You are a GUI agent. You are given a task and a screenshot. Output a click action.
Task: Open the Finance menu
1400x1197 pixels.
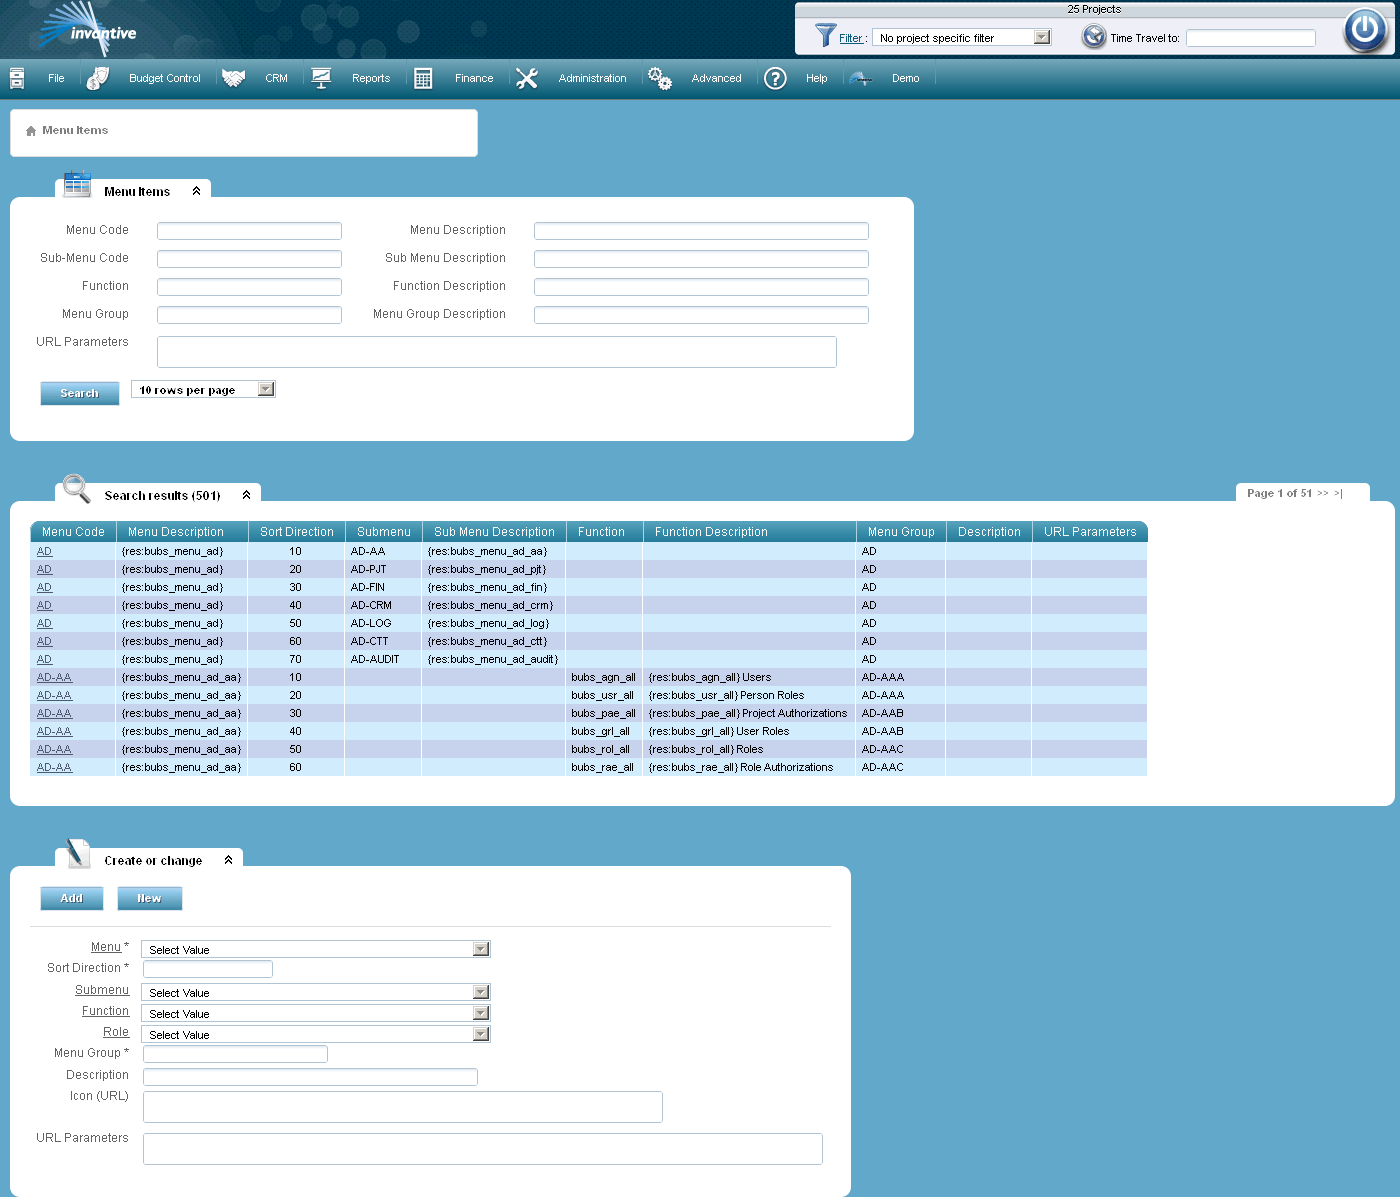[x=474, y=78]
